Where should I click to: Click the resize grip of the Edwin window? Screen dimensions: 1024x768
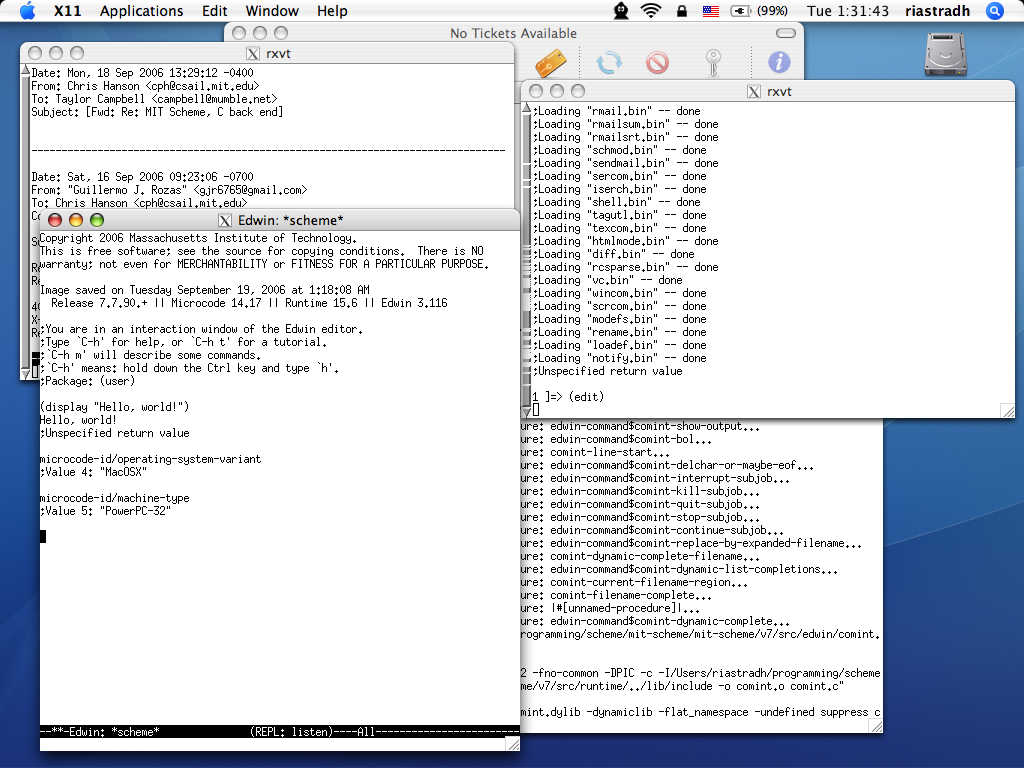tap(512, 743)
